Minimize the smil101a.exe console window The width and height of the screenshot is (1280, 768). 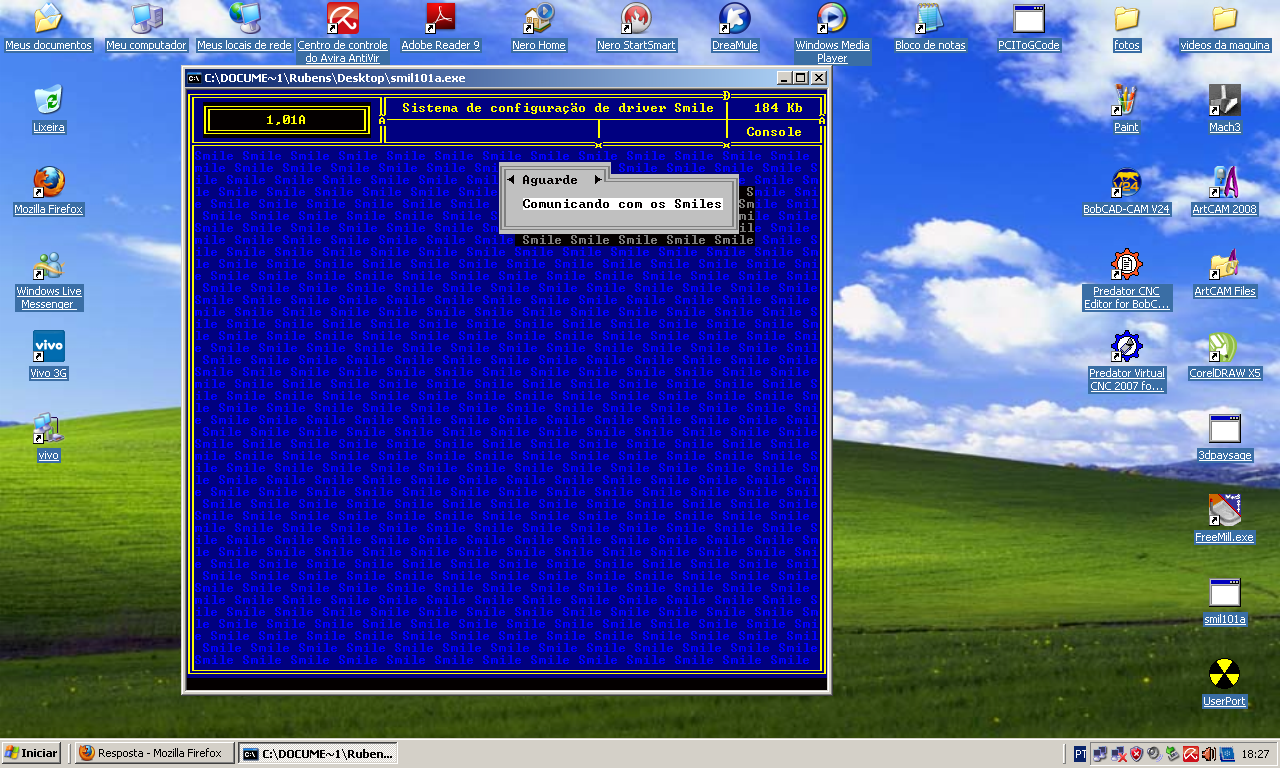[784, 78]
